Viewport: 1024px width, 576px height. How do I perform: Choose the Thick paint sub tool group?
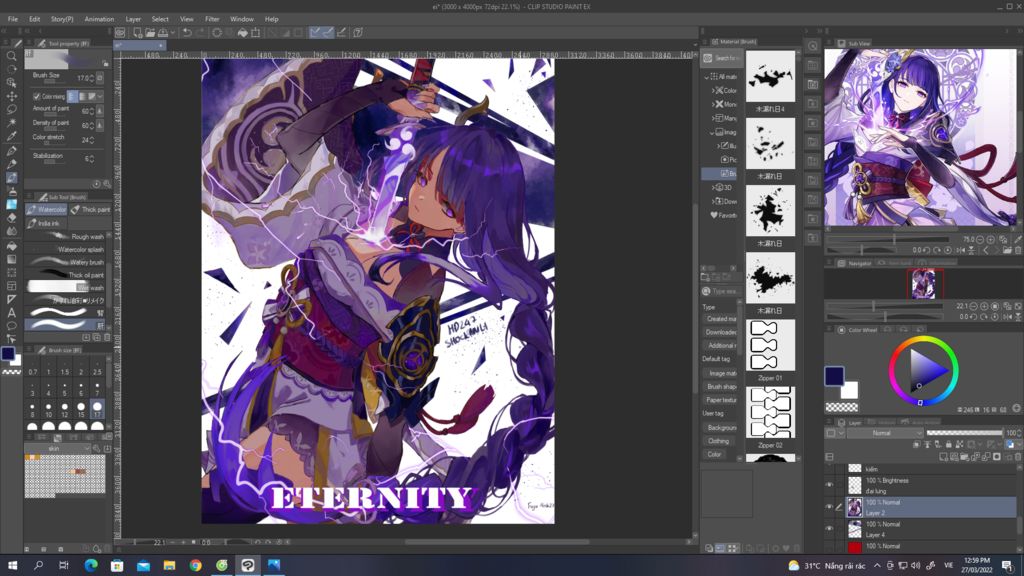point(90,210)
